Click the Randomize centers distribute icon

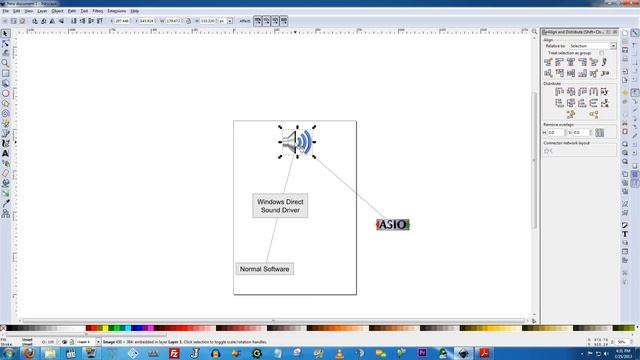(x=571, y=114)
